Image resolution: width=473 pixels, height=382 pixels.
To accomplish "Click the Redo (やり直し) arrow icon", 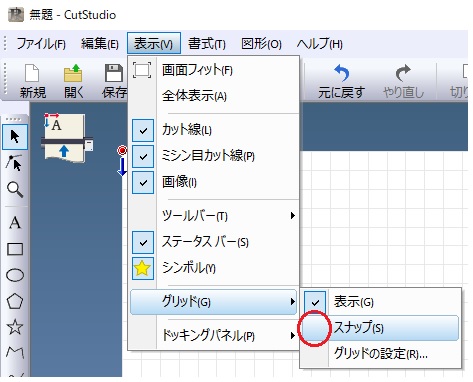I will (x=403, y=73).
